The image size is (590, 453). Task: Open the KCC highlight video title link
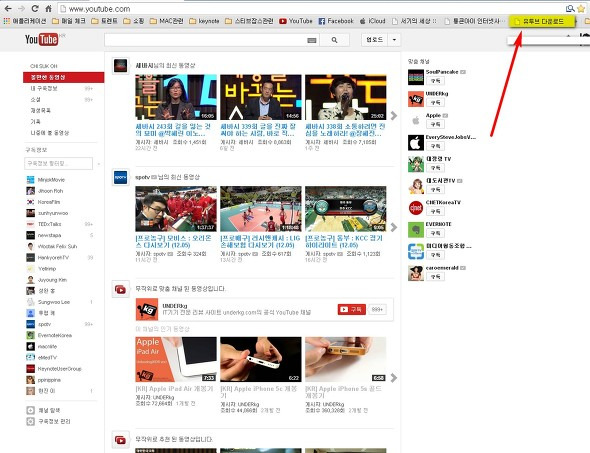point(344,242)
